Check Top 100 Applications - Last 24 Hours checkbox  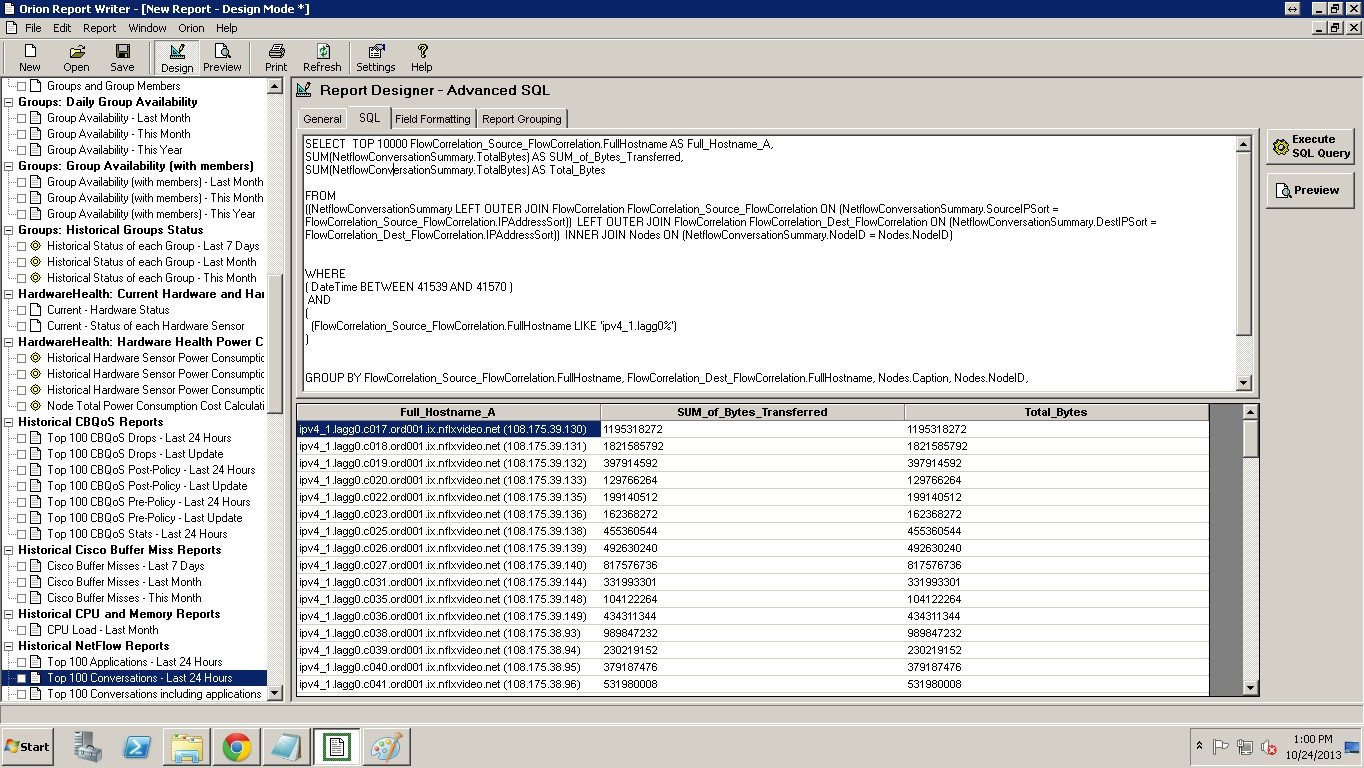pos(22,662)
